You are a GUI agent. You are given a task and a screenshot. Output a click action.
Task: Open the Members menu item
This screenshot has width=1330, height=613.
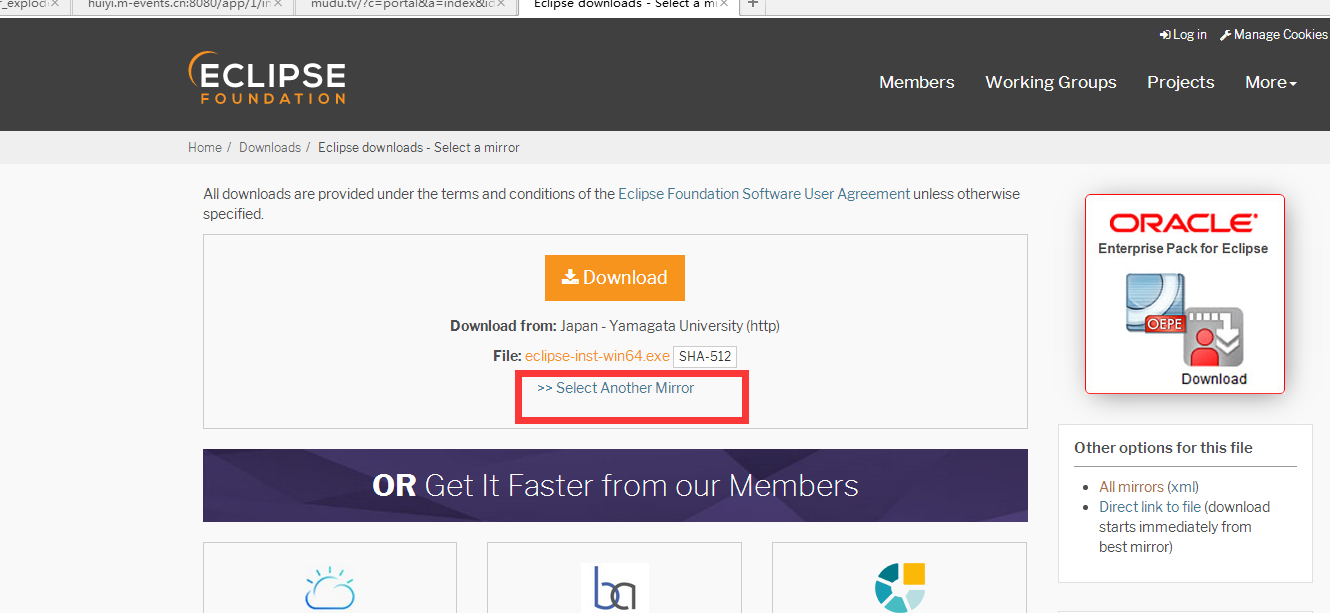917,82
